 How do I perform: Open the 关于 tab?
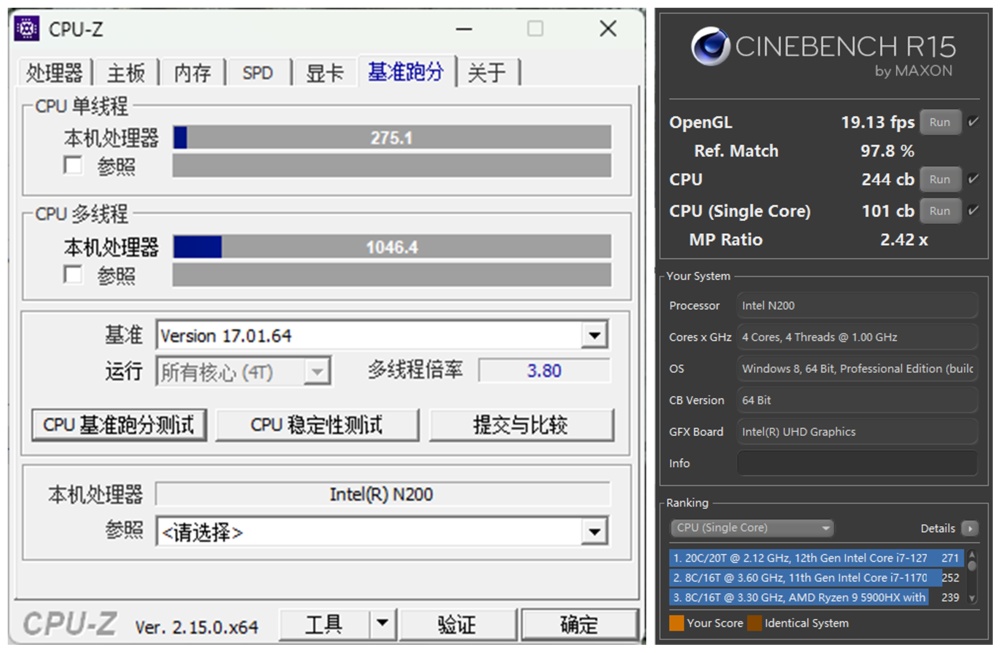[487, 73]
